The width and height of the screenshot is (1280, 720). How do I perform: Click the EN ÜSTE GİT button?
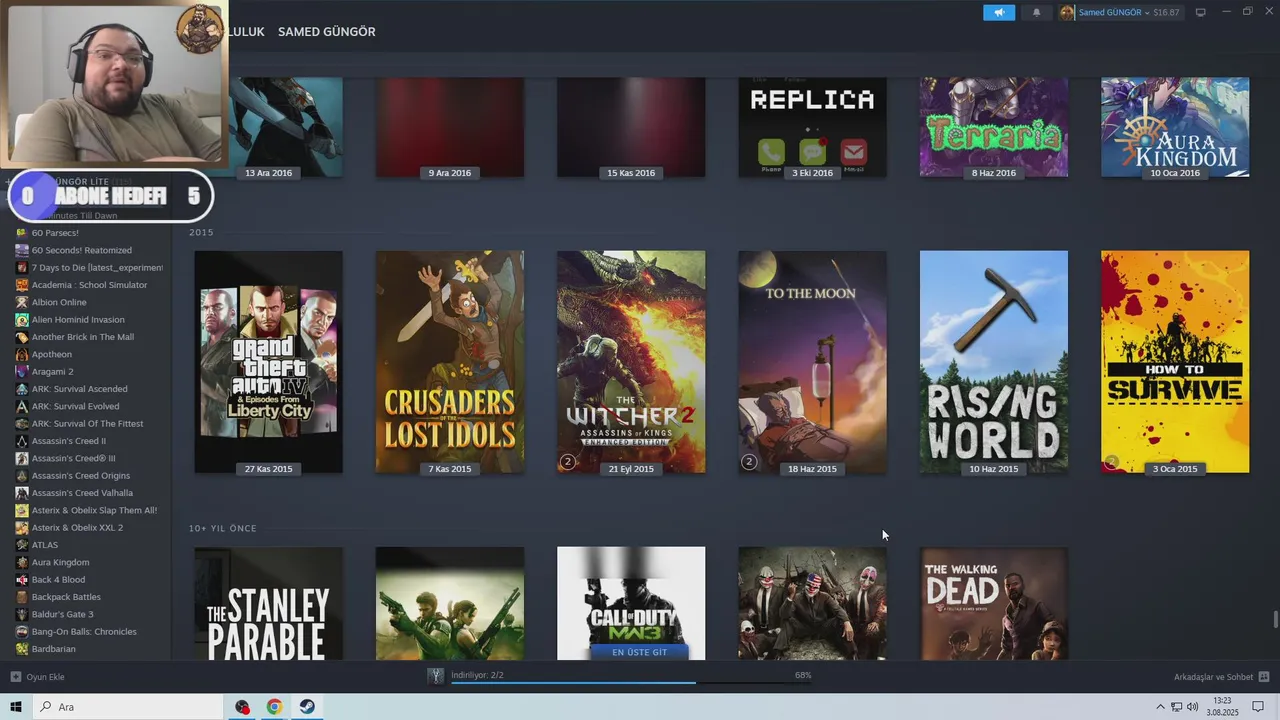coord(639,652)
